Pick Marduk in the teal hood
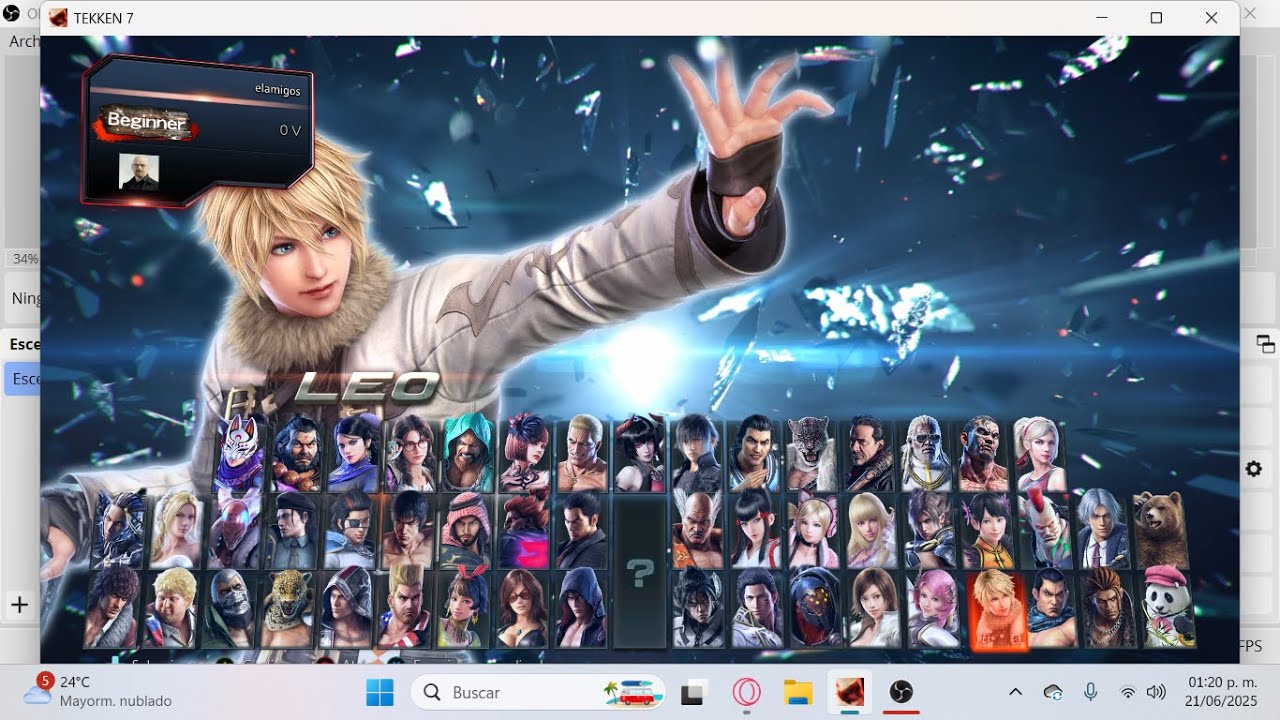Image resolution: width=1280 pixels, height=720 pixels. click(469, 454)
